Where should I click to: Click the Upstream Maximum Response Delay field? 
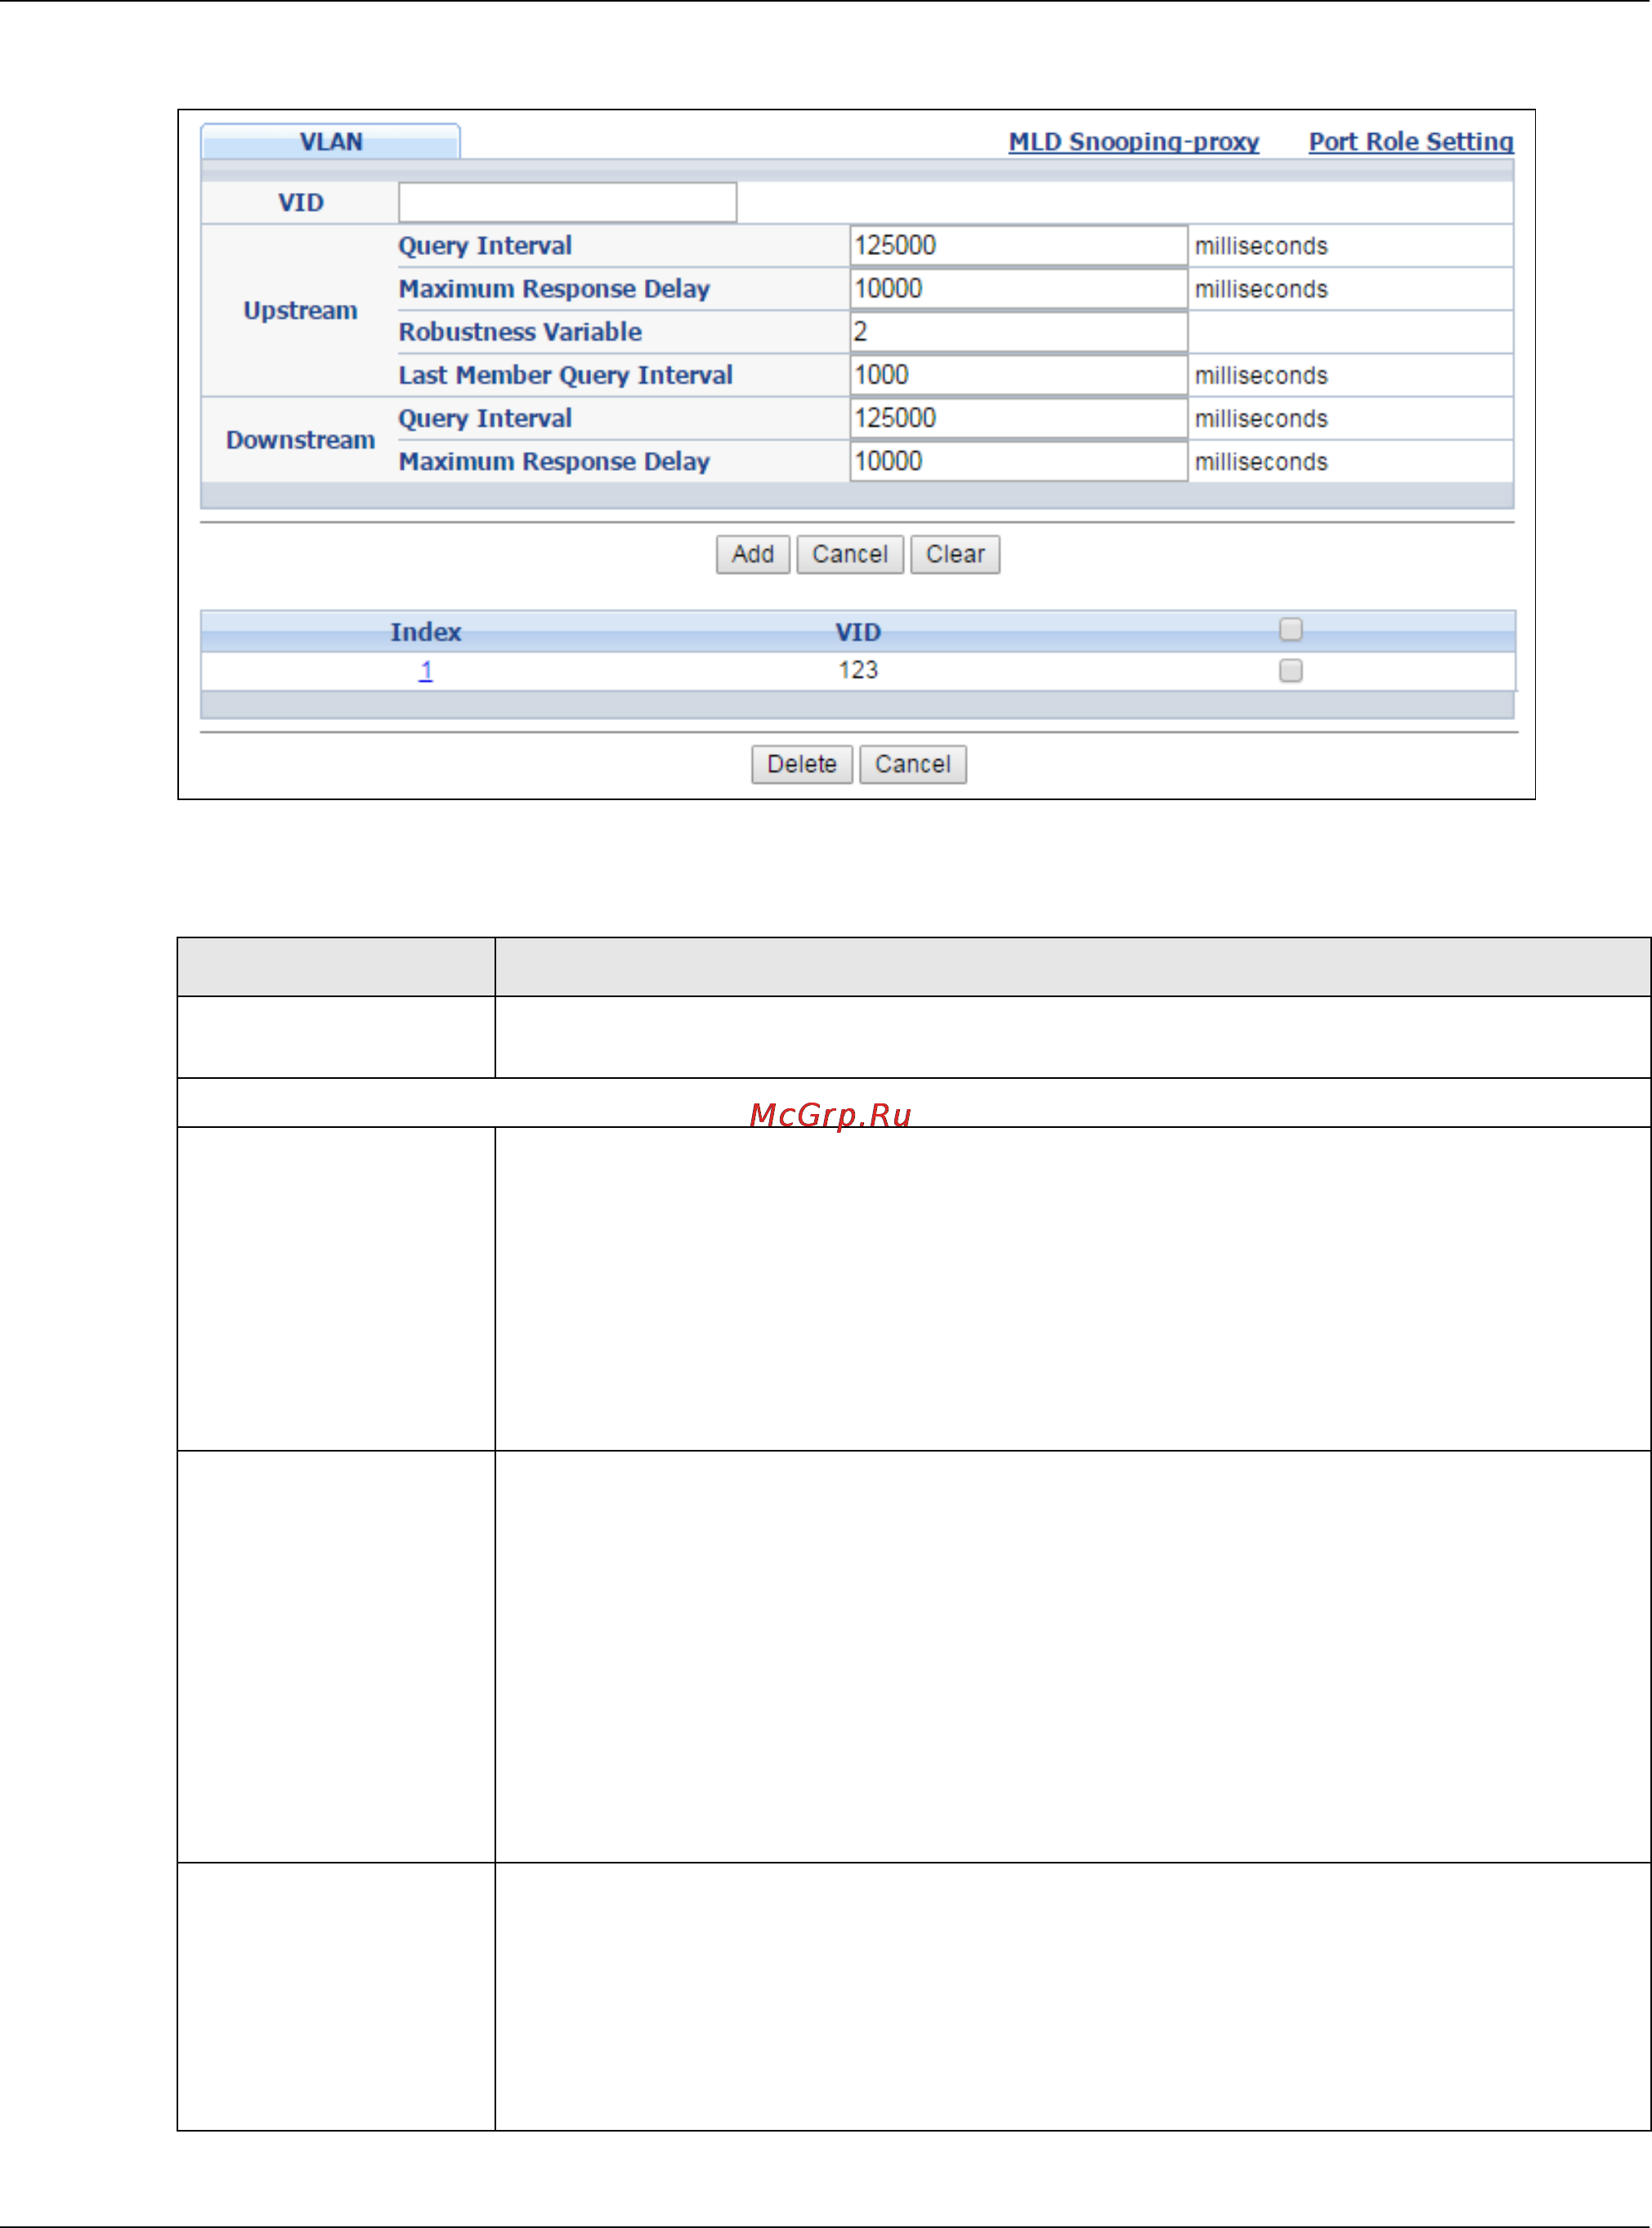tap(1018, 288)
